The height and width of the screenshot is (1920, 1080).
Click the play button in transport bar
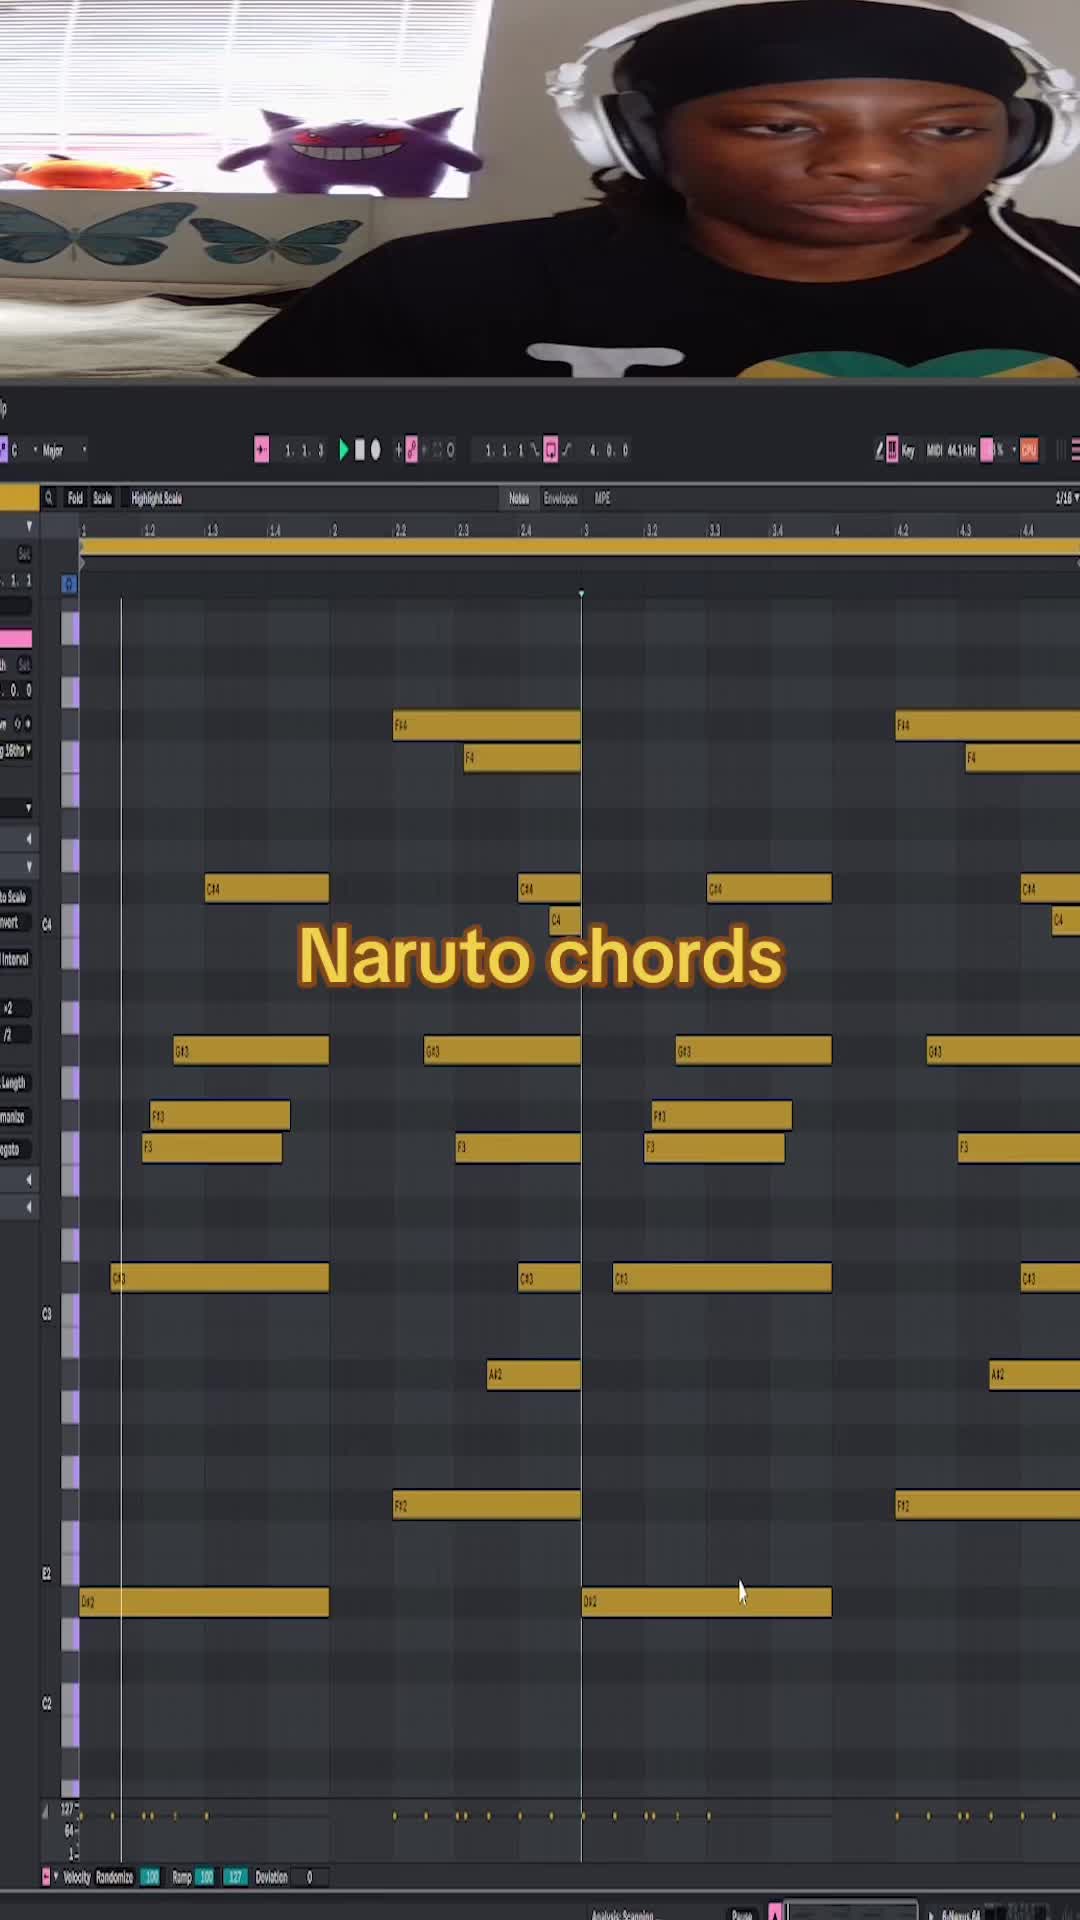pos(343,450)
